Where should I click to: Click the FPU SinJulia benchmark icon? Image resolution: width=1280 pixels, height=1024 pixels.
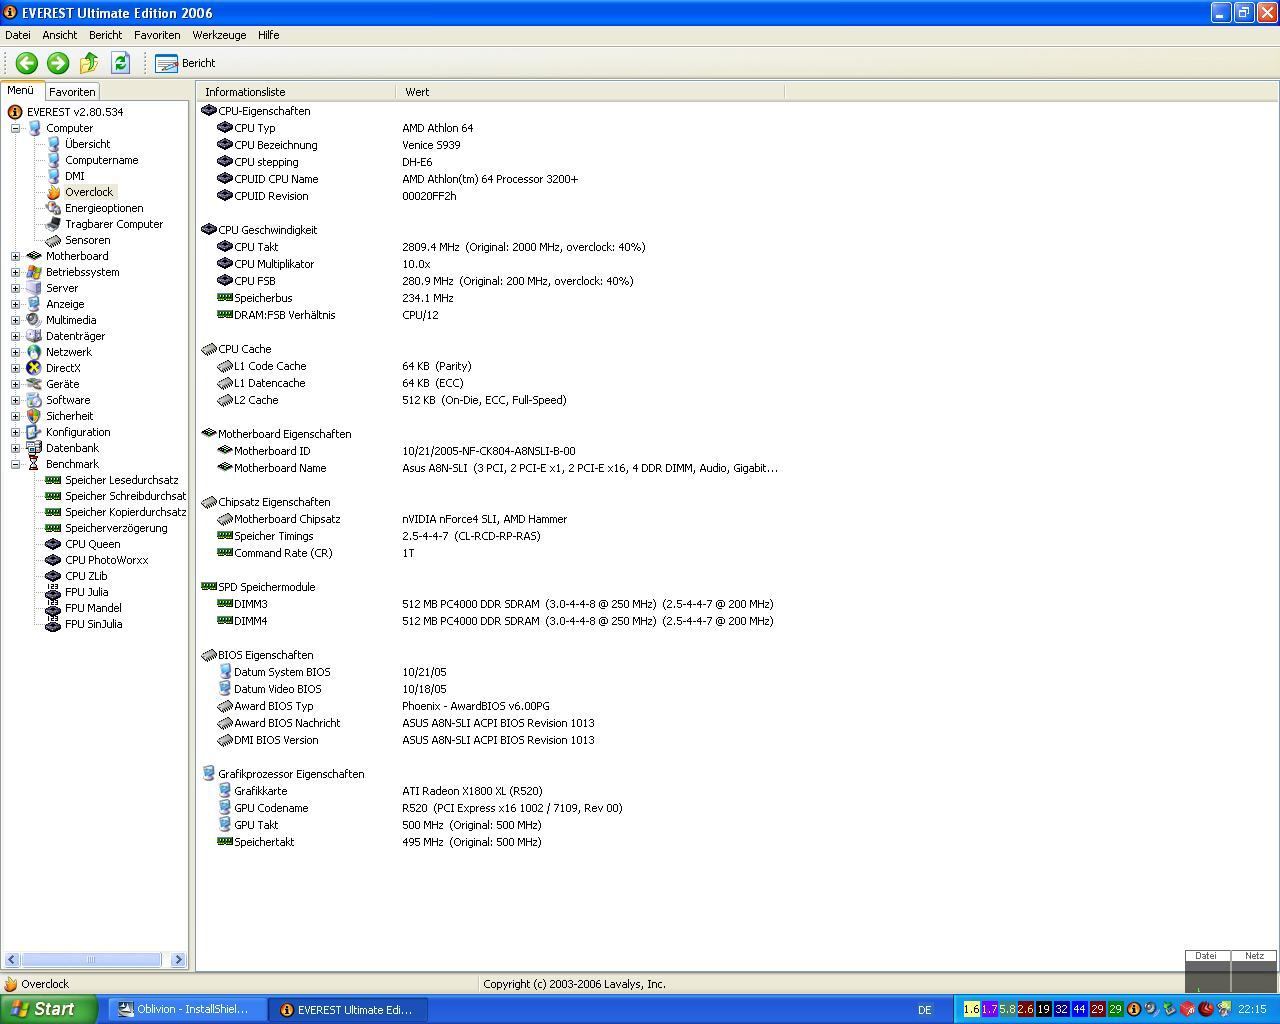point(53,624)
